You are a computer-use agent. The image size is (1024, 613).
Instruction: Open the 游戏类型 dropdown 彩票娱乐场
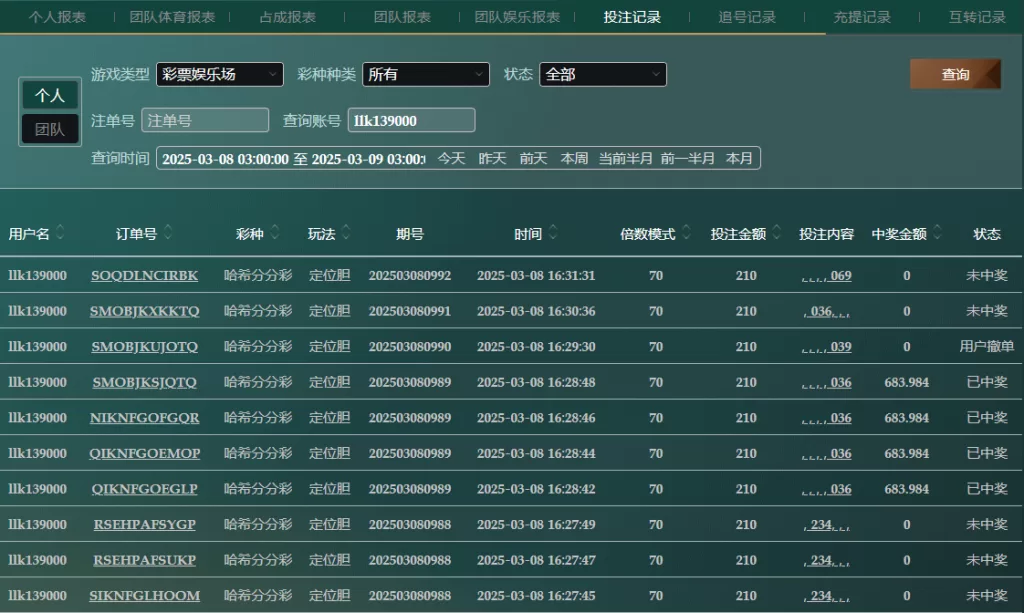[x=219, y=74]
